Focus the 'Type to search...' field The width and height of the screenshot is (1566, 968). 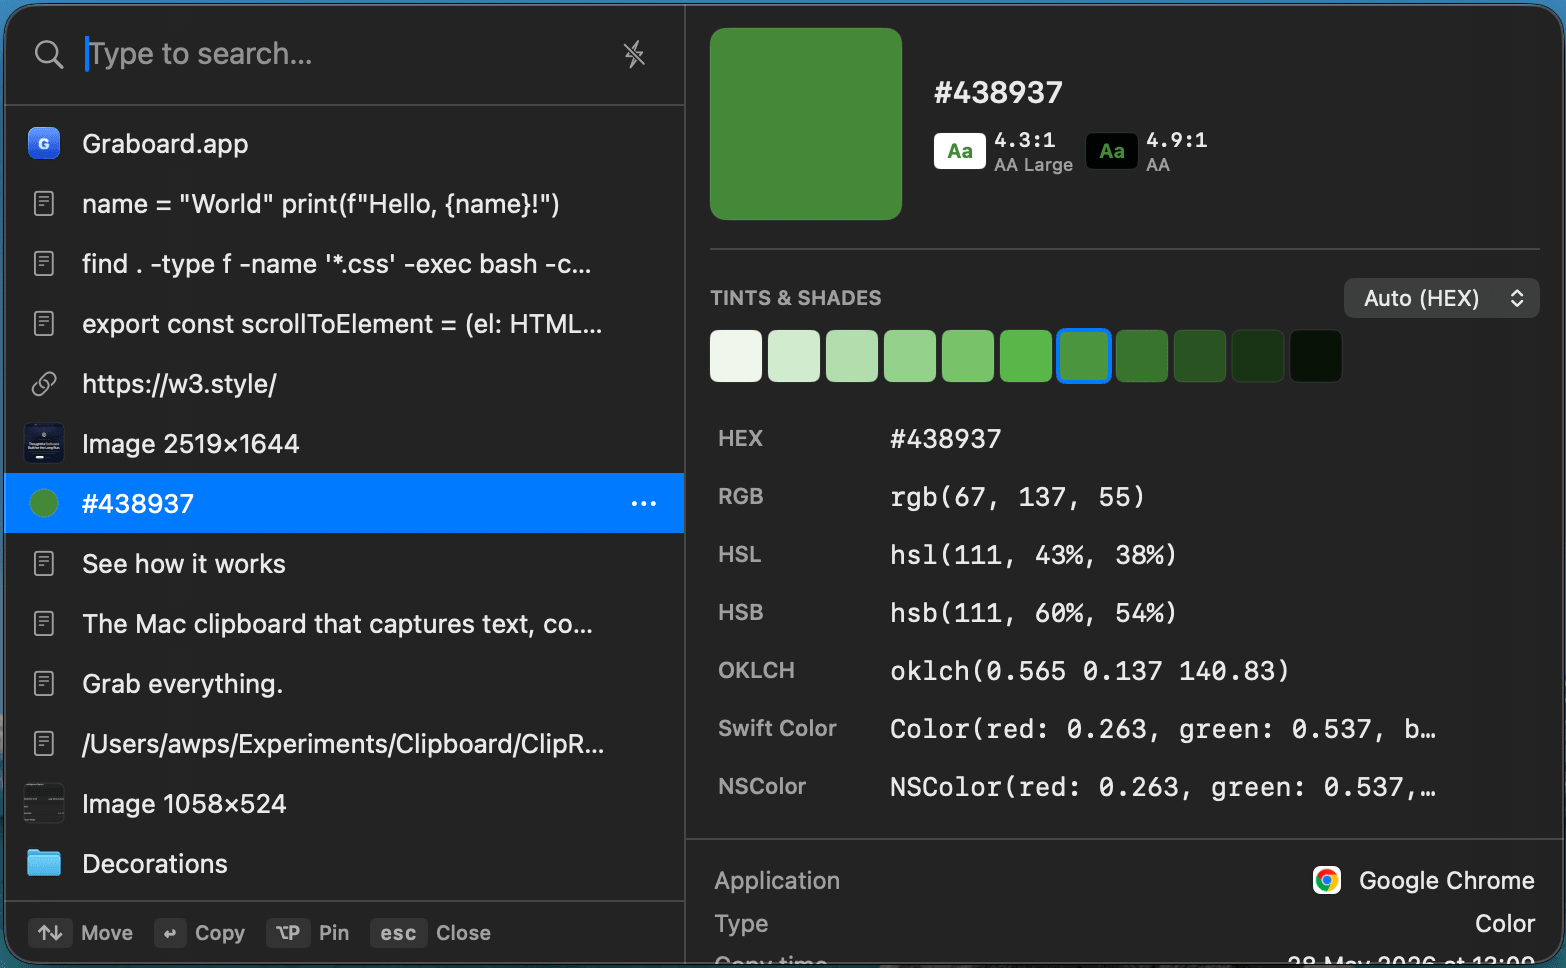[x=345, y=54]
